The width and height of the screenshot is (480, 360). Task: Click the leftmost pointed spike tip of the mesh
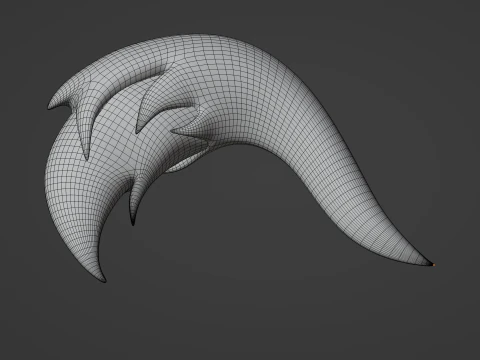49,107
